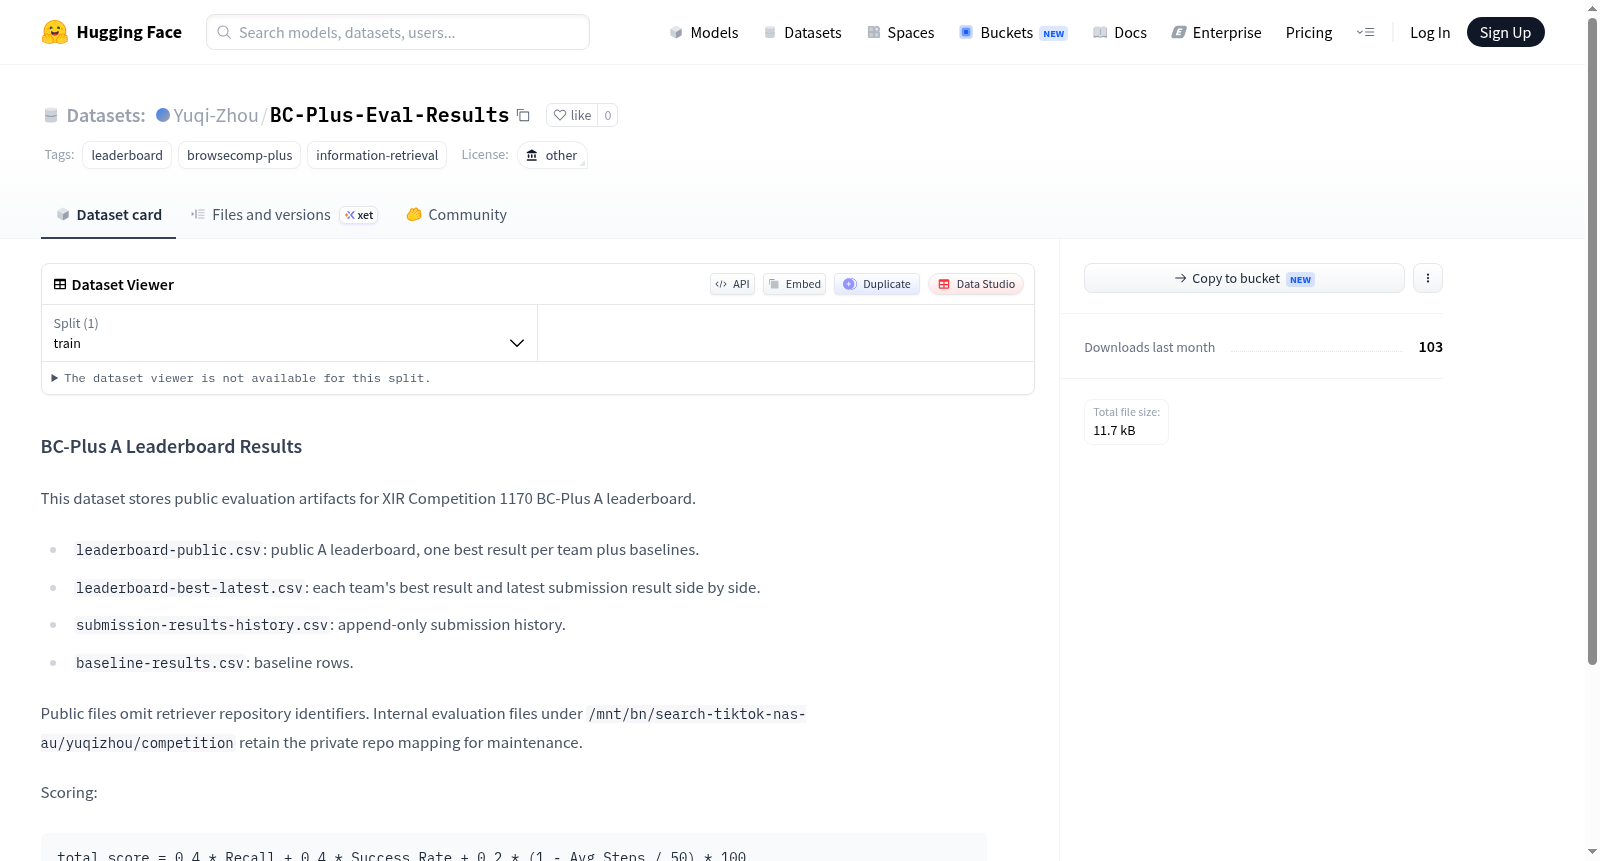The width and height of the screenshot is (1600, 861).
Task: Click the submission-results-history.csv filename text
Action: (203, 625)
